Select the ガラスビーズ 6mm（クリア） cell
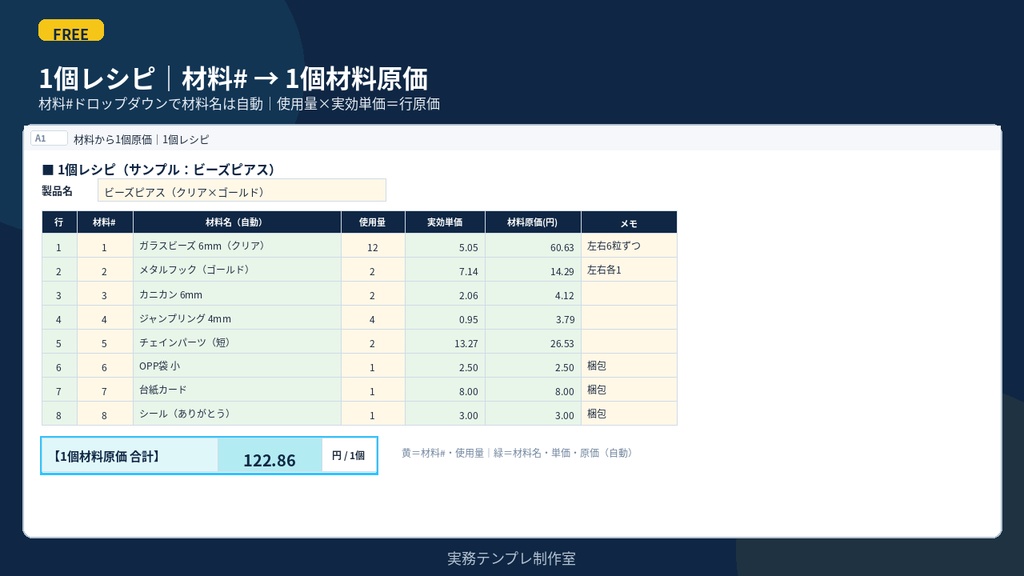Image resolution: width=1024 pixels, height=576 pixels. (x=236, y=246)
